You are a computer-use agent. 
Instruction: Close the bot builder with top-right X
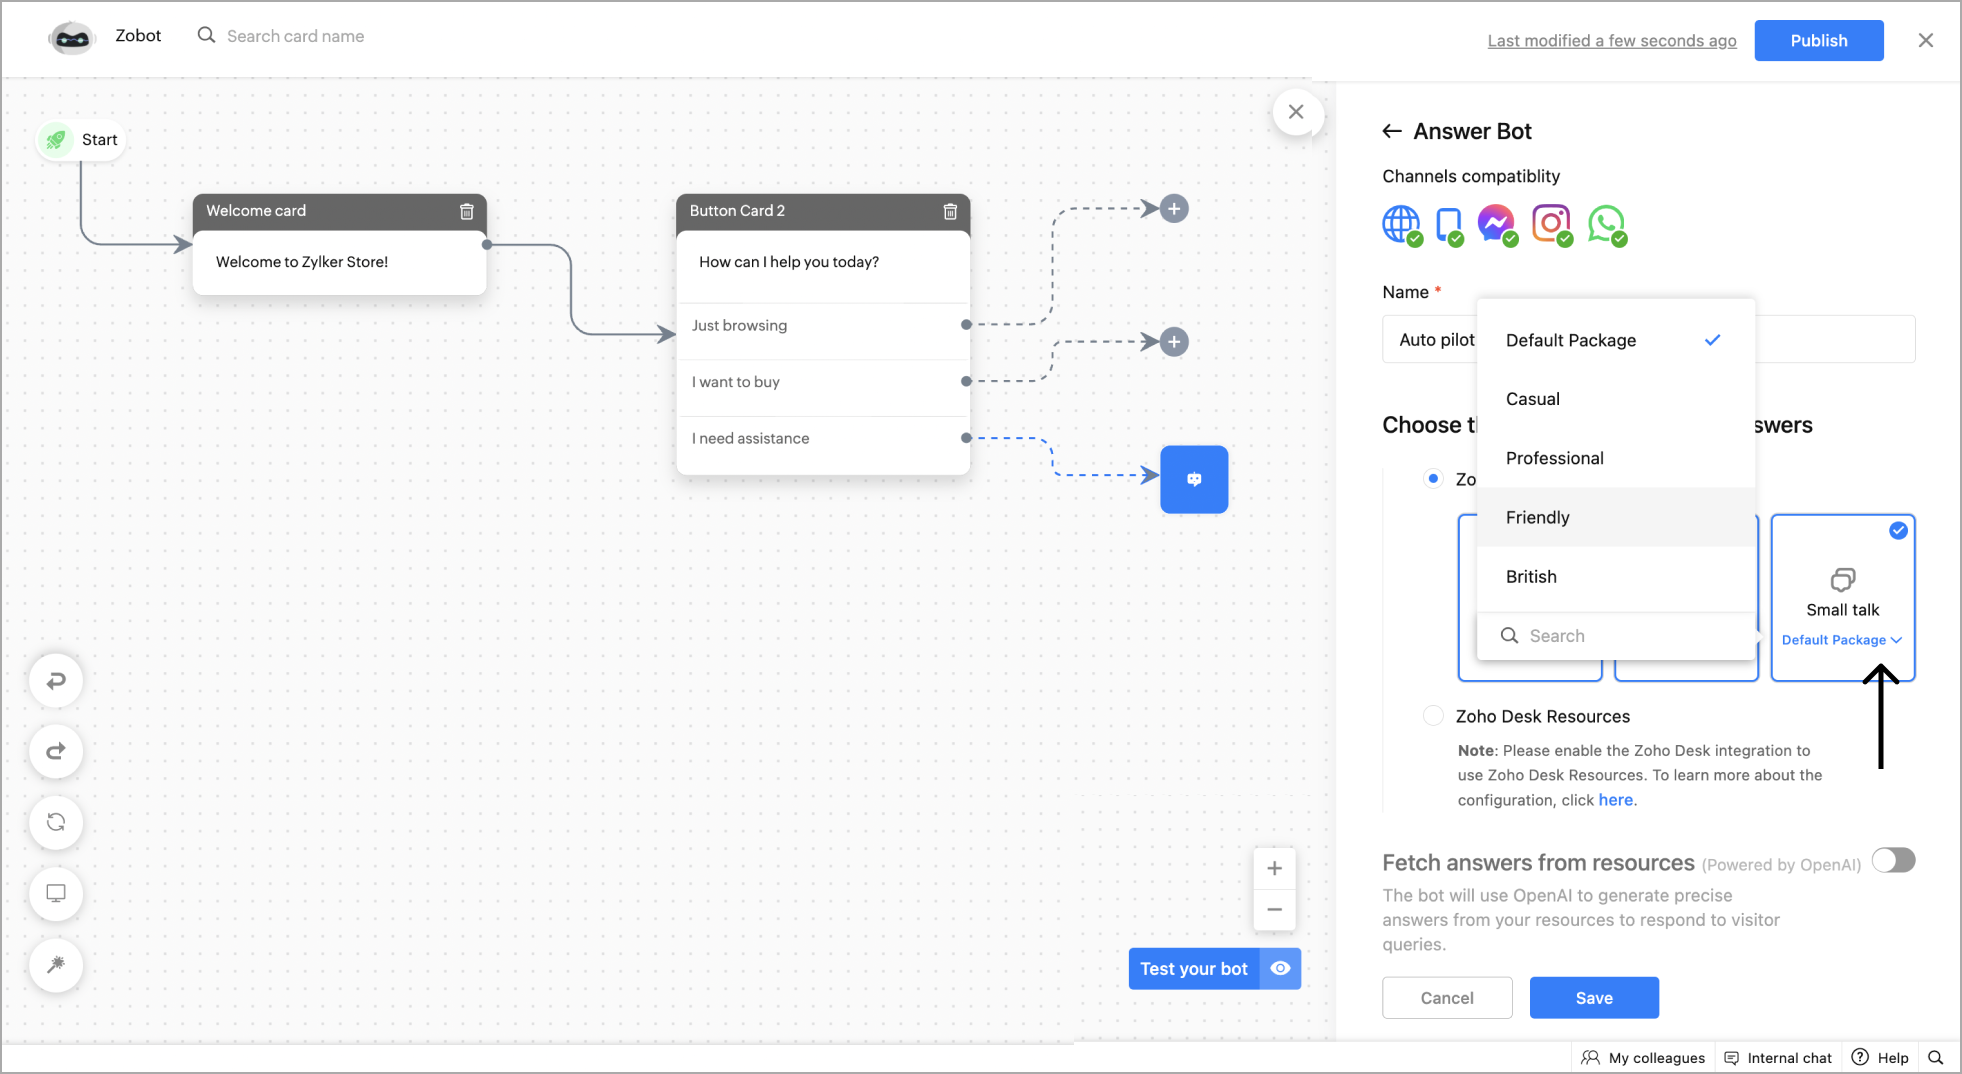pos(1926,40)
